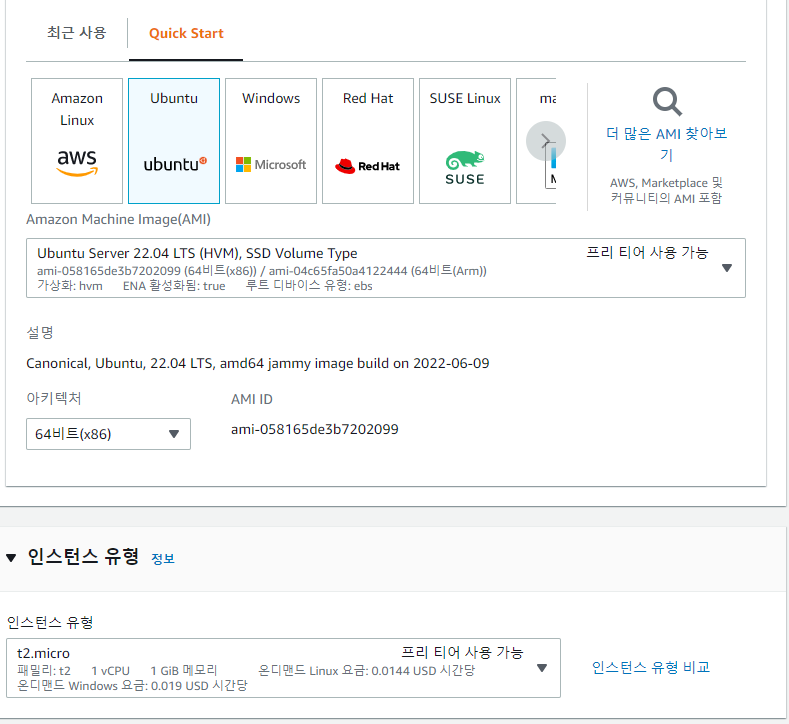Screen dimensions: 789x724
Task: Collapse the 인스턴스 유형 section
Action: tap(11, 557)
